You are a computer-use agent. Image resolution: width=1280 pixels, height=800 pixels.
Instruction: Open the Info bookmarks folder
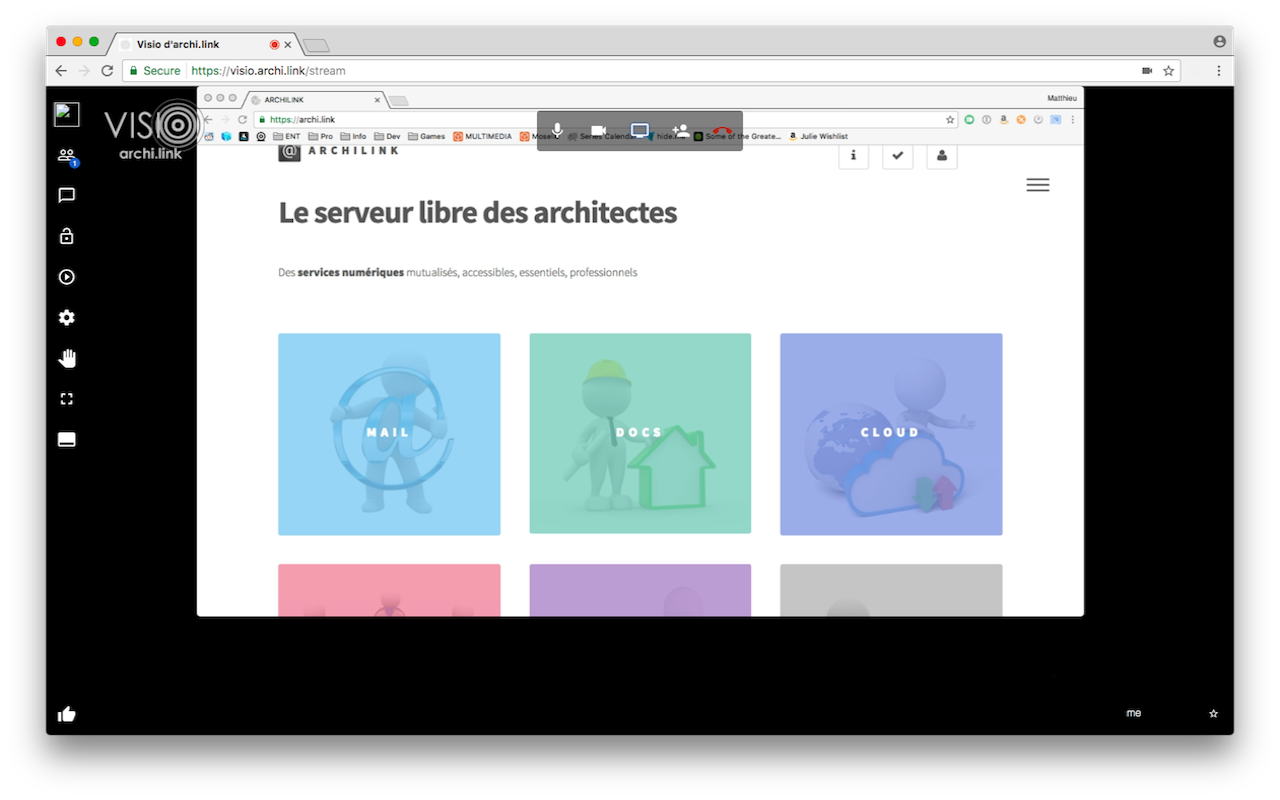tap(353, 136)
